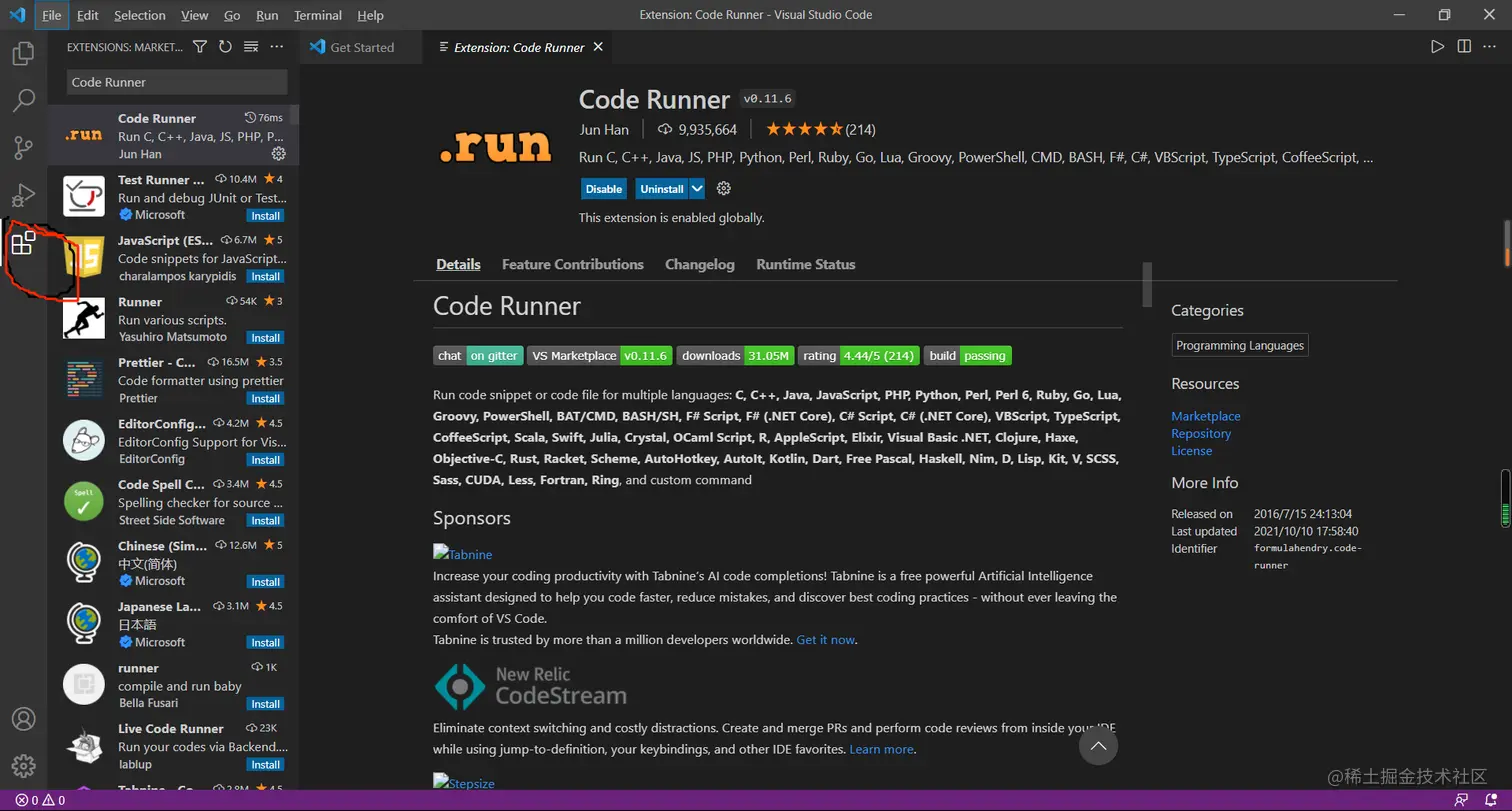Click the Run Code play icon

[x=1437, y=47]
